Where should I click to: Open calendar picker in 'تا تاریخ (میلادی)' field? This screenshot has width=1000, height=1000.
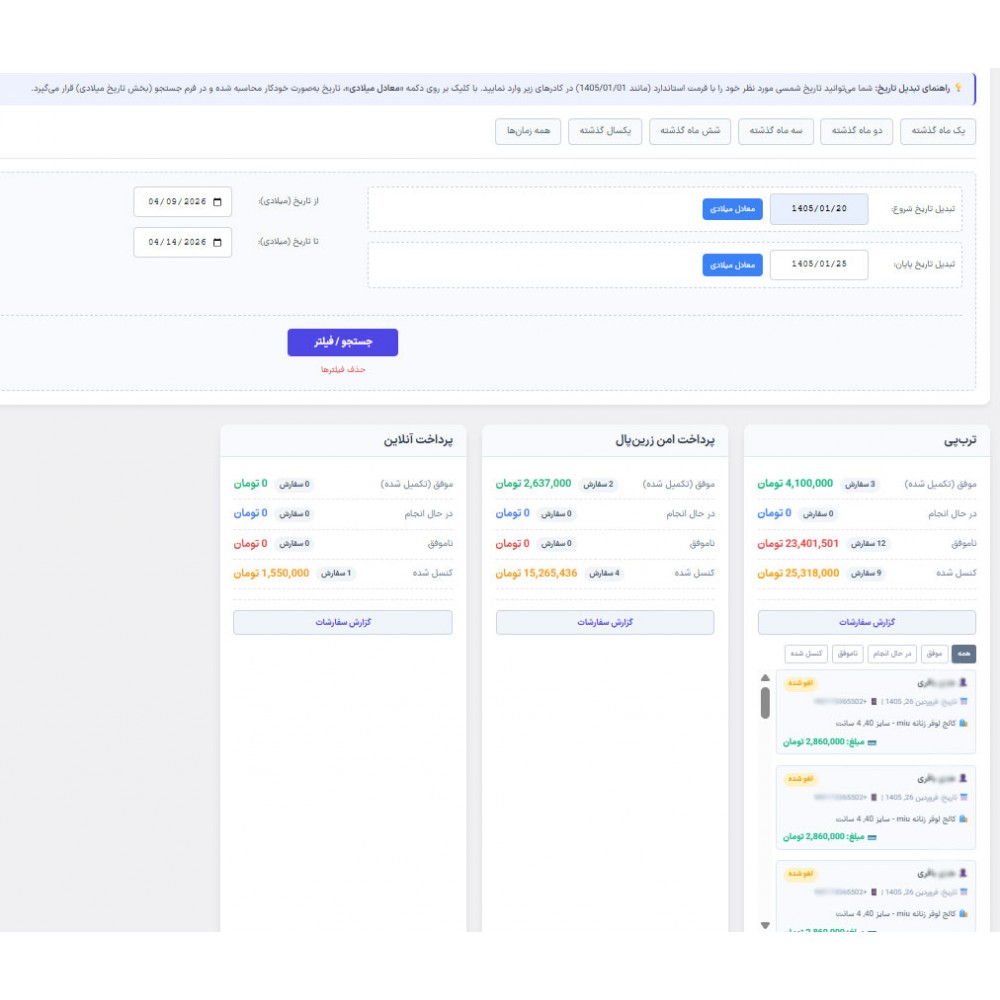pyautogui.click(x=217, y=242)
